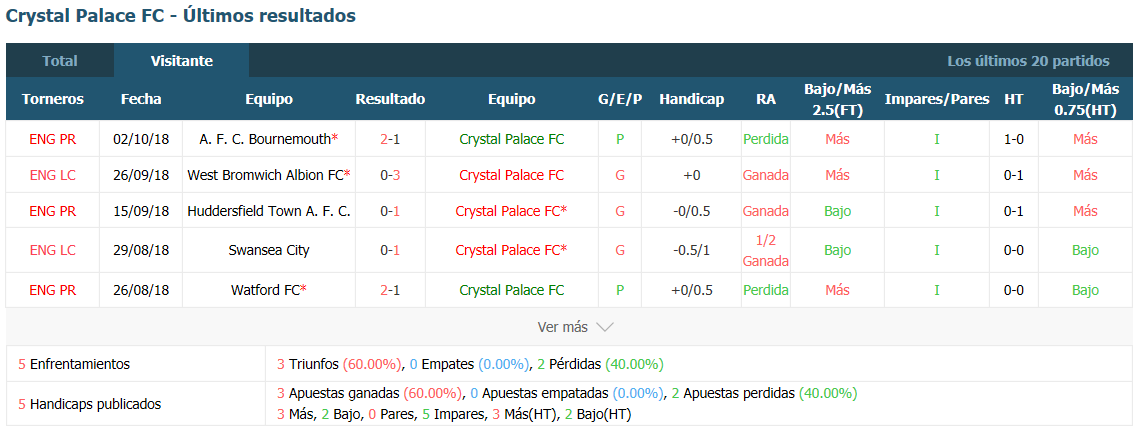
Task: Click the Resultado column header
Action: pyautogui.click(x=390, y=99)
